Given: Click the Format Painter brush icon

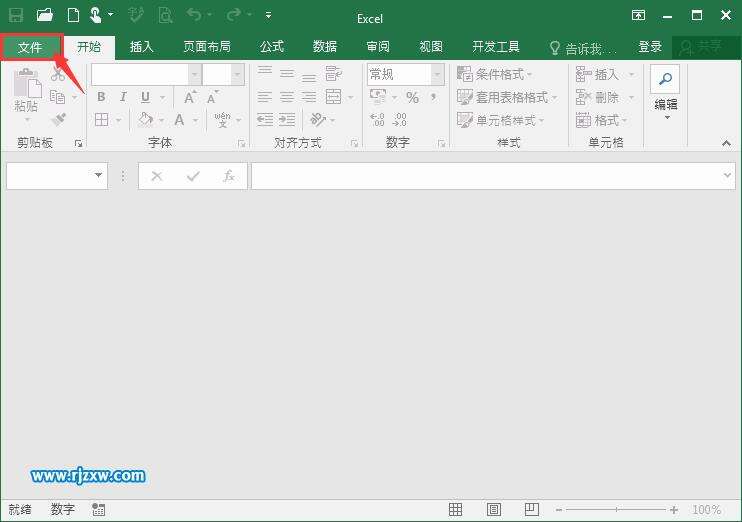Looking at the screenshot, I should (x=58, y=120).
